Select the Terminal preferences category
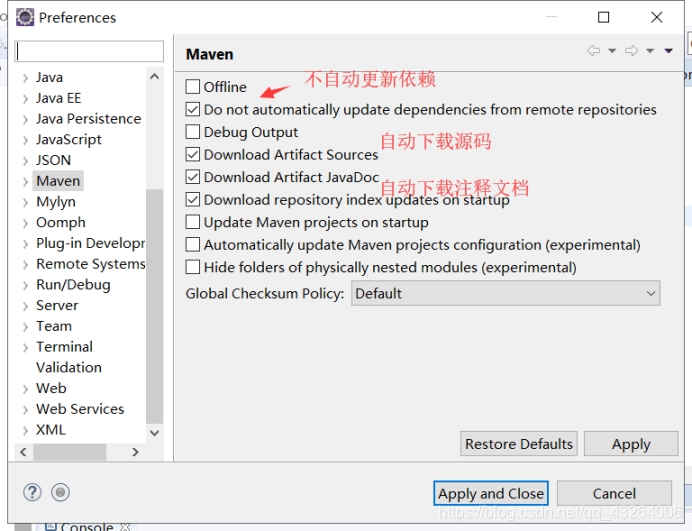Image resolution: width=692 pixels, height=531 pixels. pyautogui.click(x=64, y=347)
